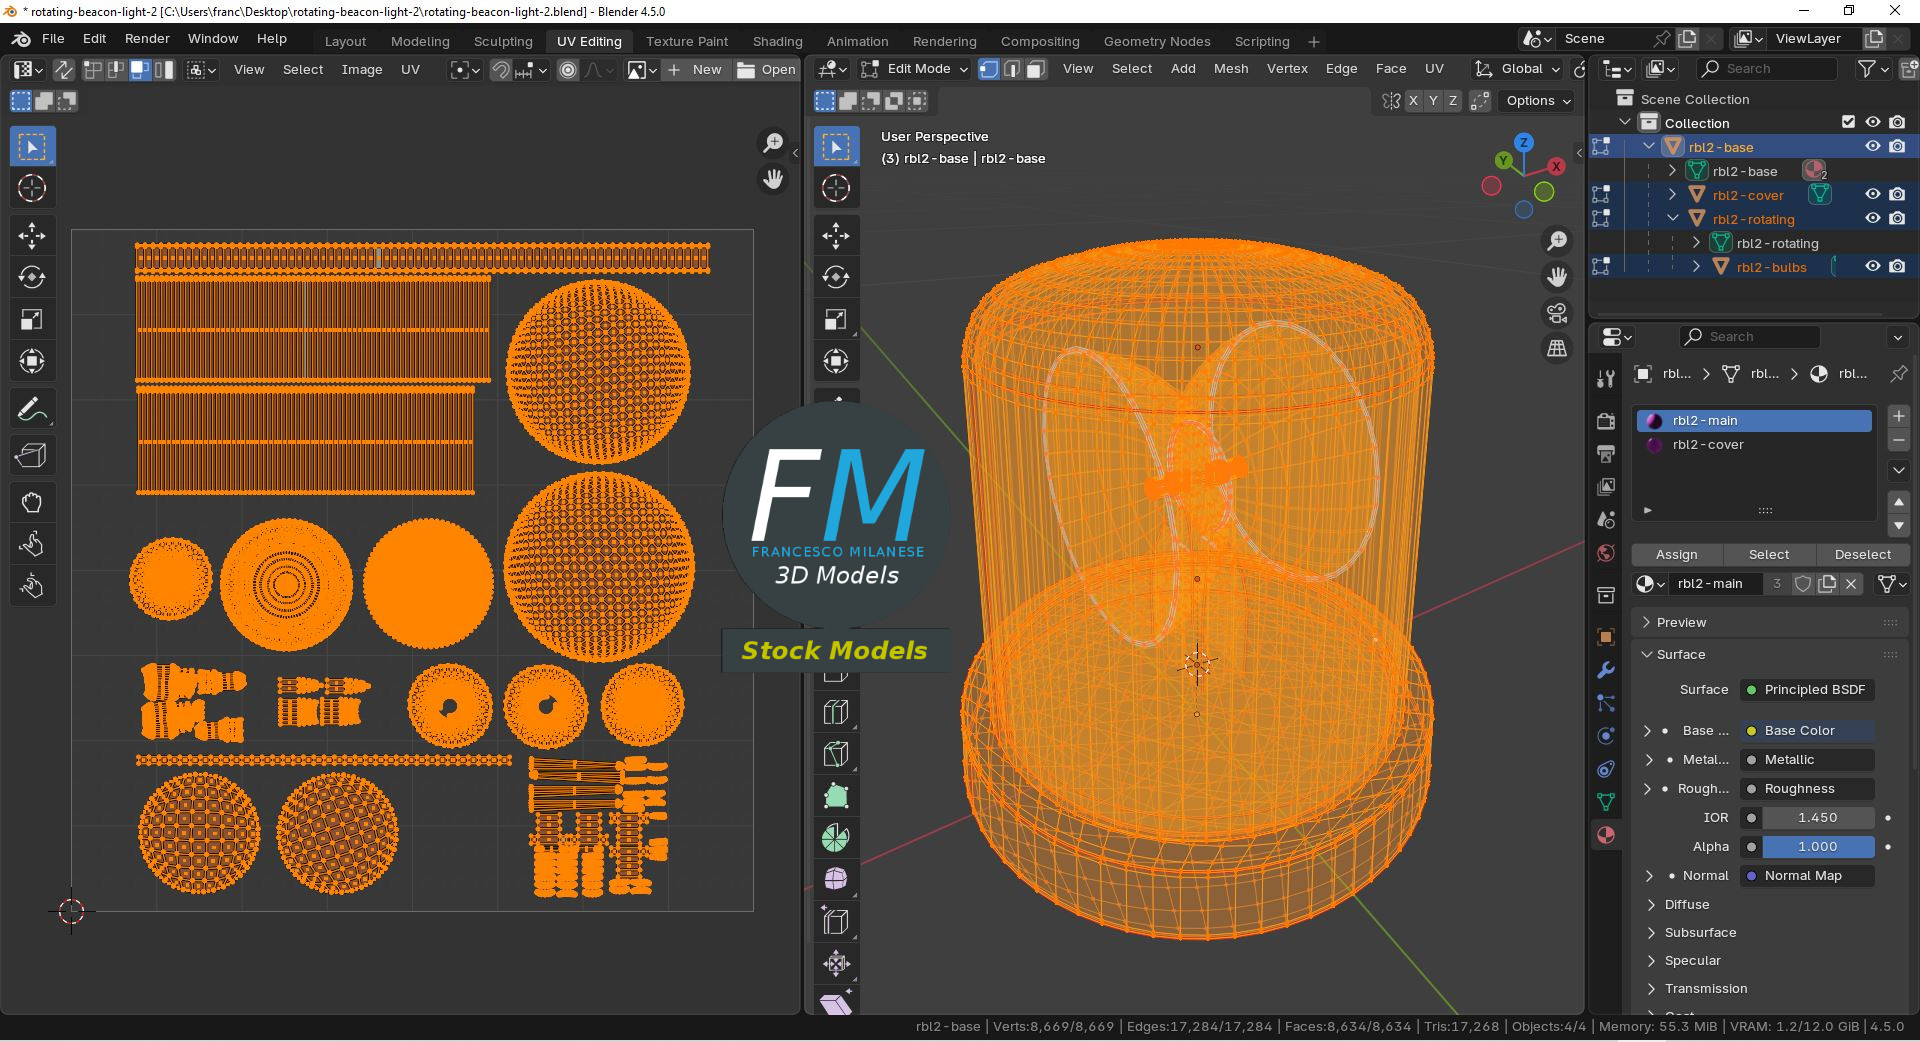
Task: Hide rbl2-cover object in outliner
Action: click(1873, 195)
